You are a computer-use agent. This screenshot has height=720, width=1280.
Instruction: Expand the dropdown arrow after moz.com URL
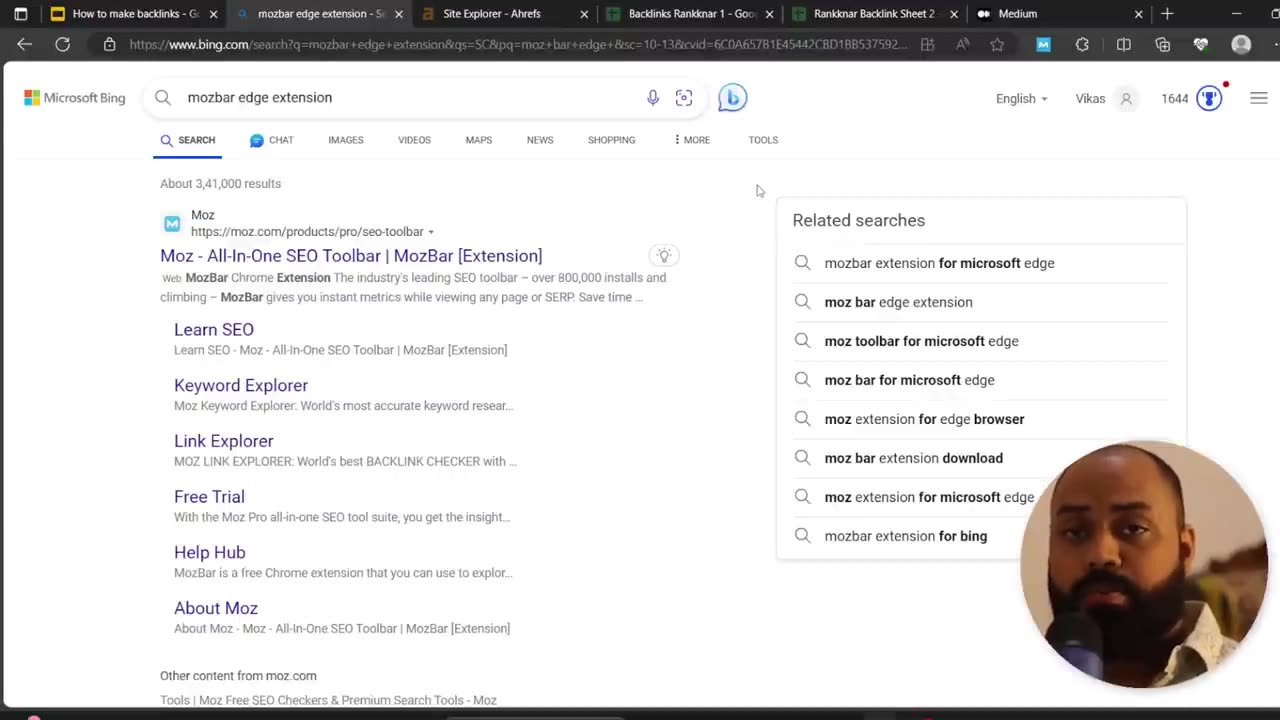coord(431,232)
